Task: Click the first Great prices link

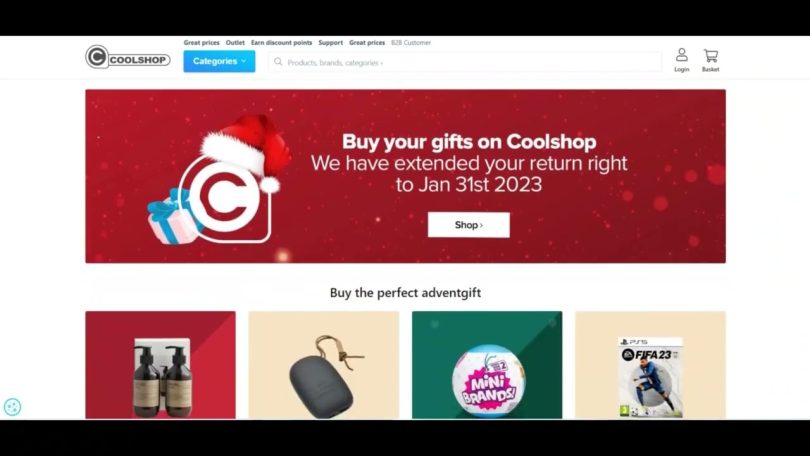Action: click(x=201, y=43)
